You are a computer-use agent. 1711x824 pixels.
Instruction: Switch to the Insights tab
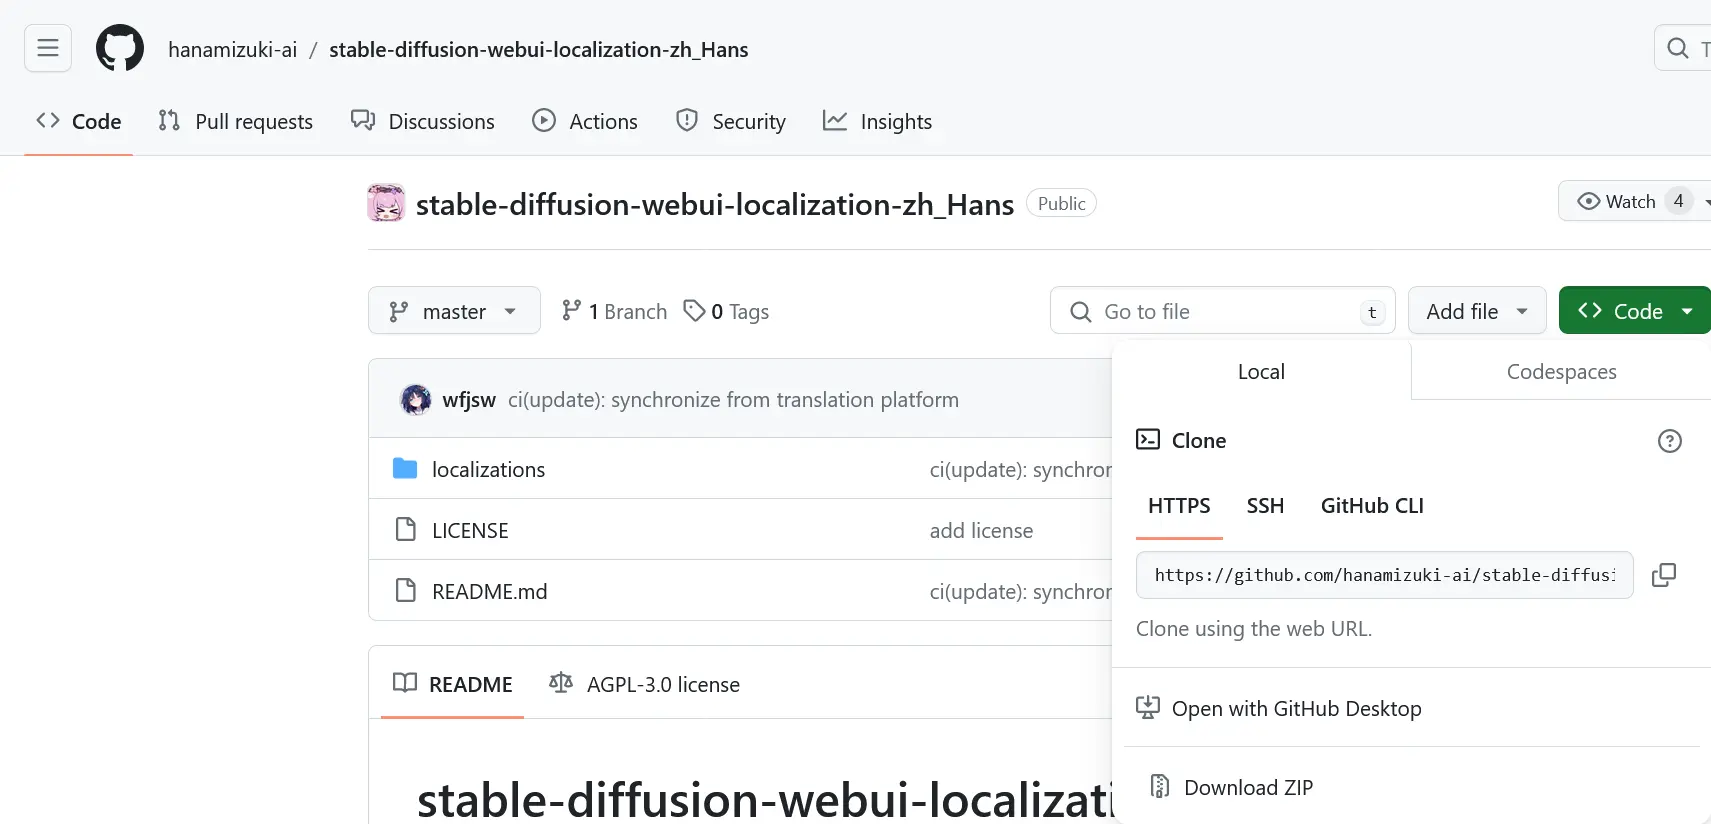click(877, 121)
